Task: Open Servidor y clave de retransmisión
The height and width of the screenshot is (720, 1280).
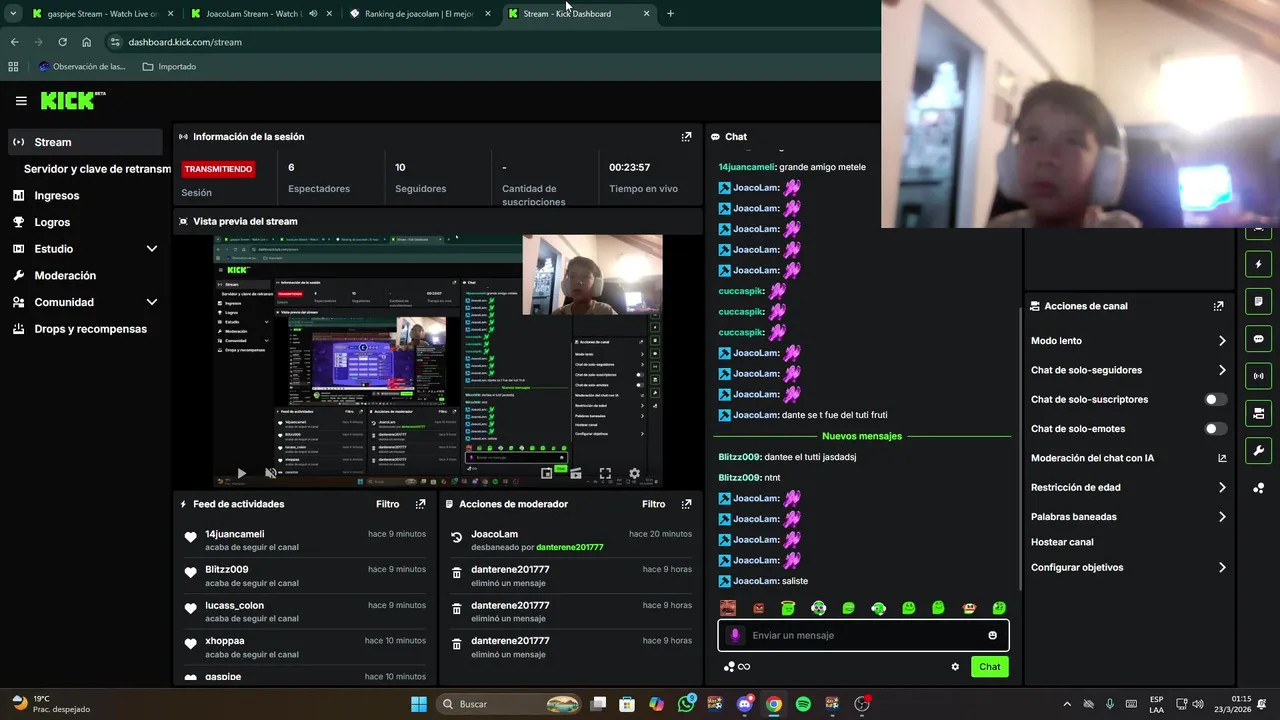Action: point(97,169)
